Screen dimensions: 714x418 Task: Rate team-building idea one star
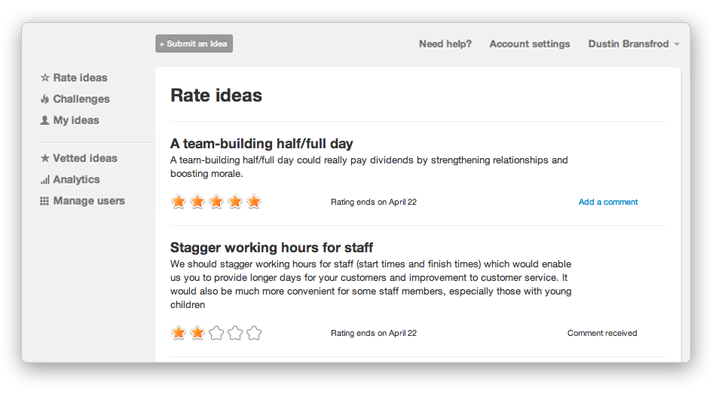point(178,201)
